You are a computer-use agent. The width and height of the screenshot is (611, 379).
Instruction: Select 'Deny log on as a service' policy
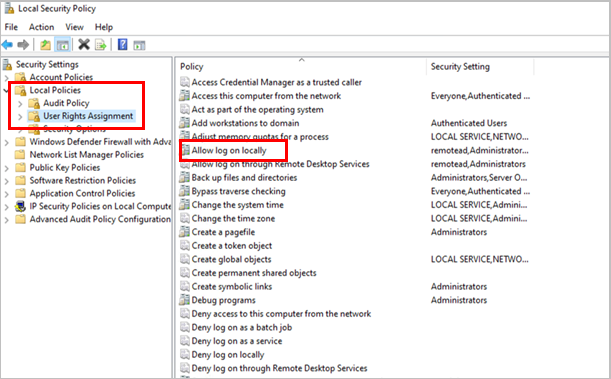coord(237,341)
